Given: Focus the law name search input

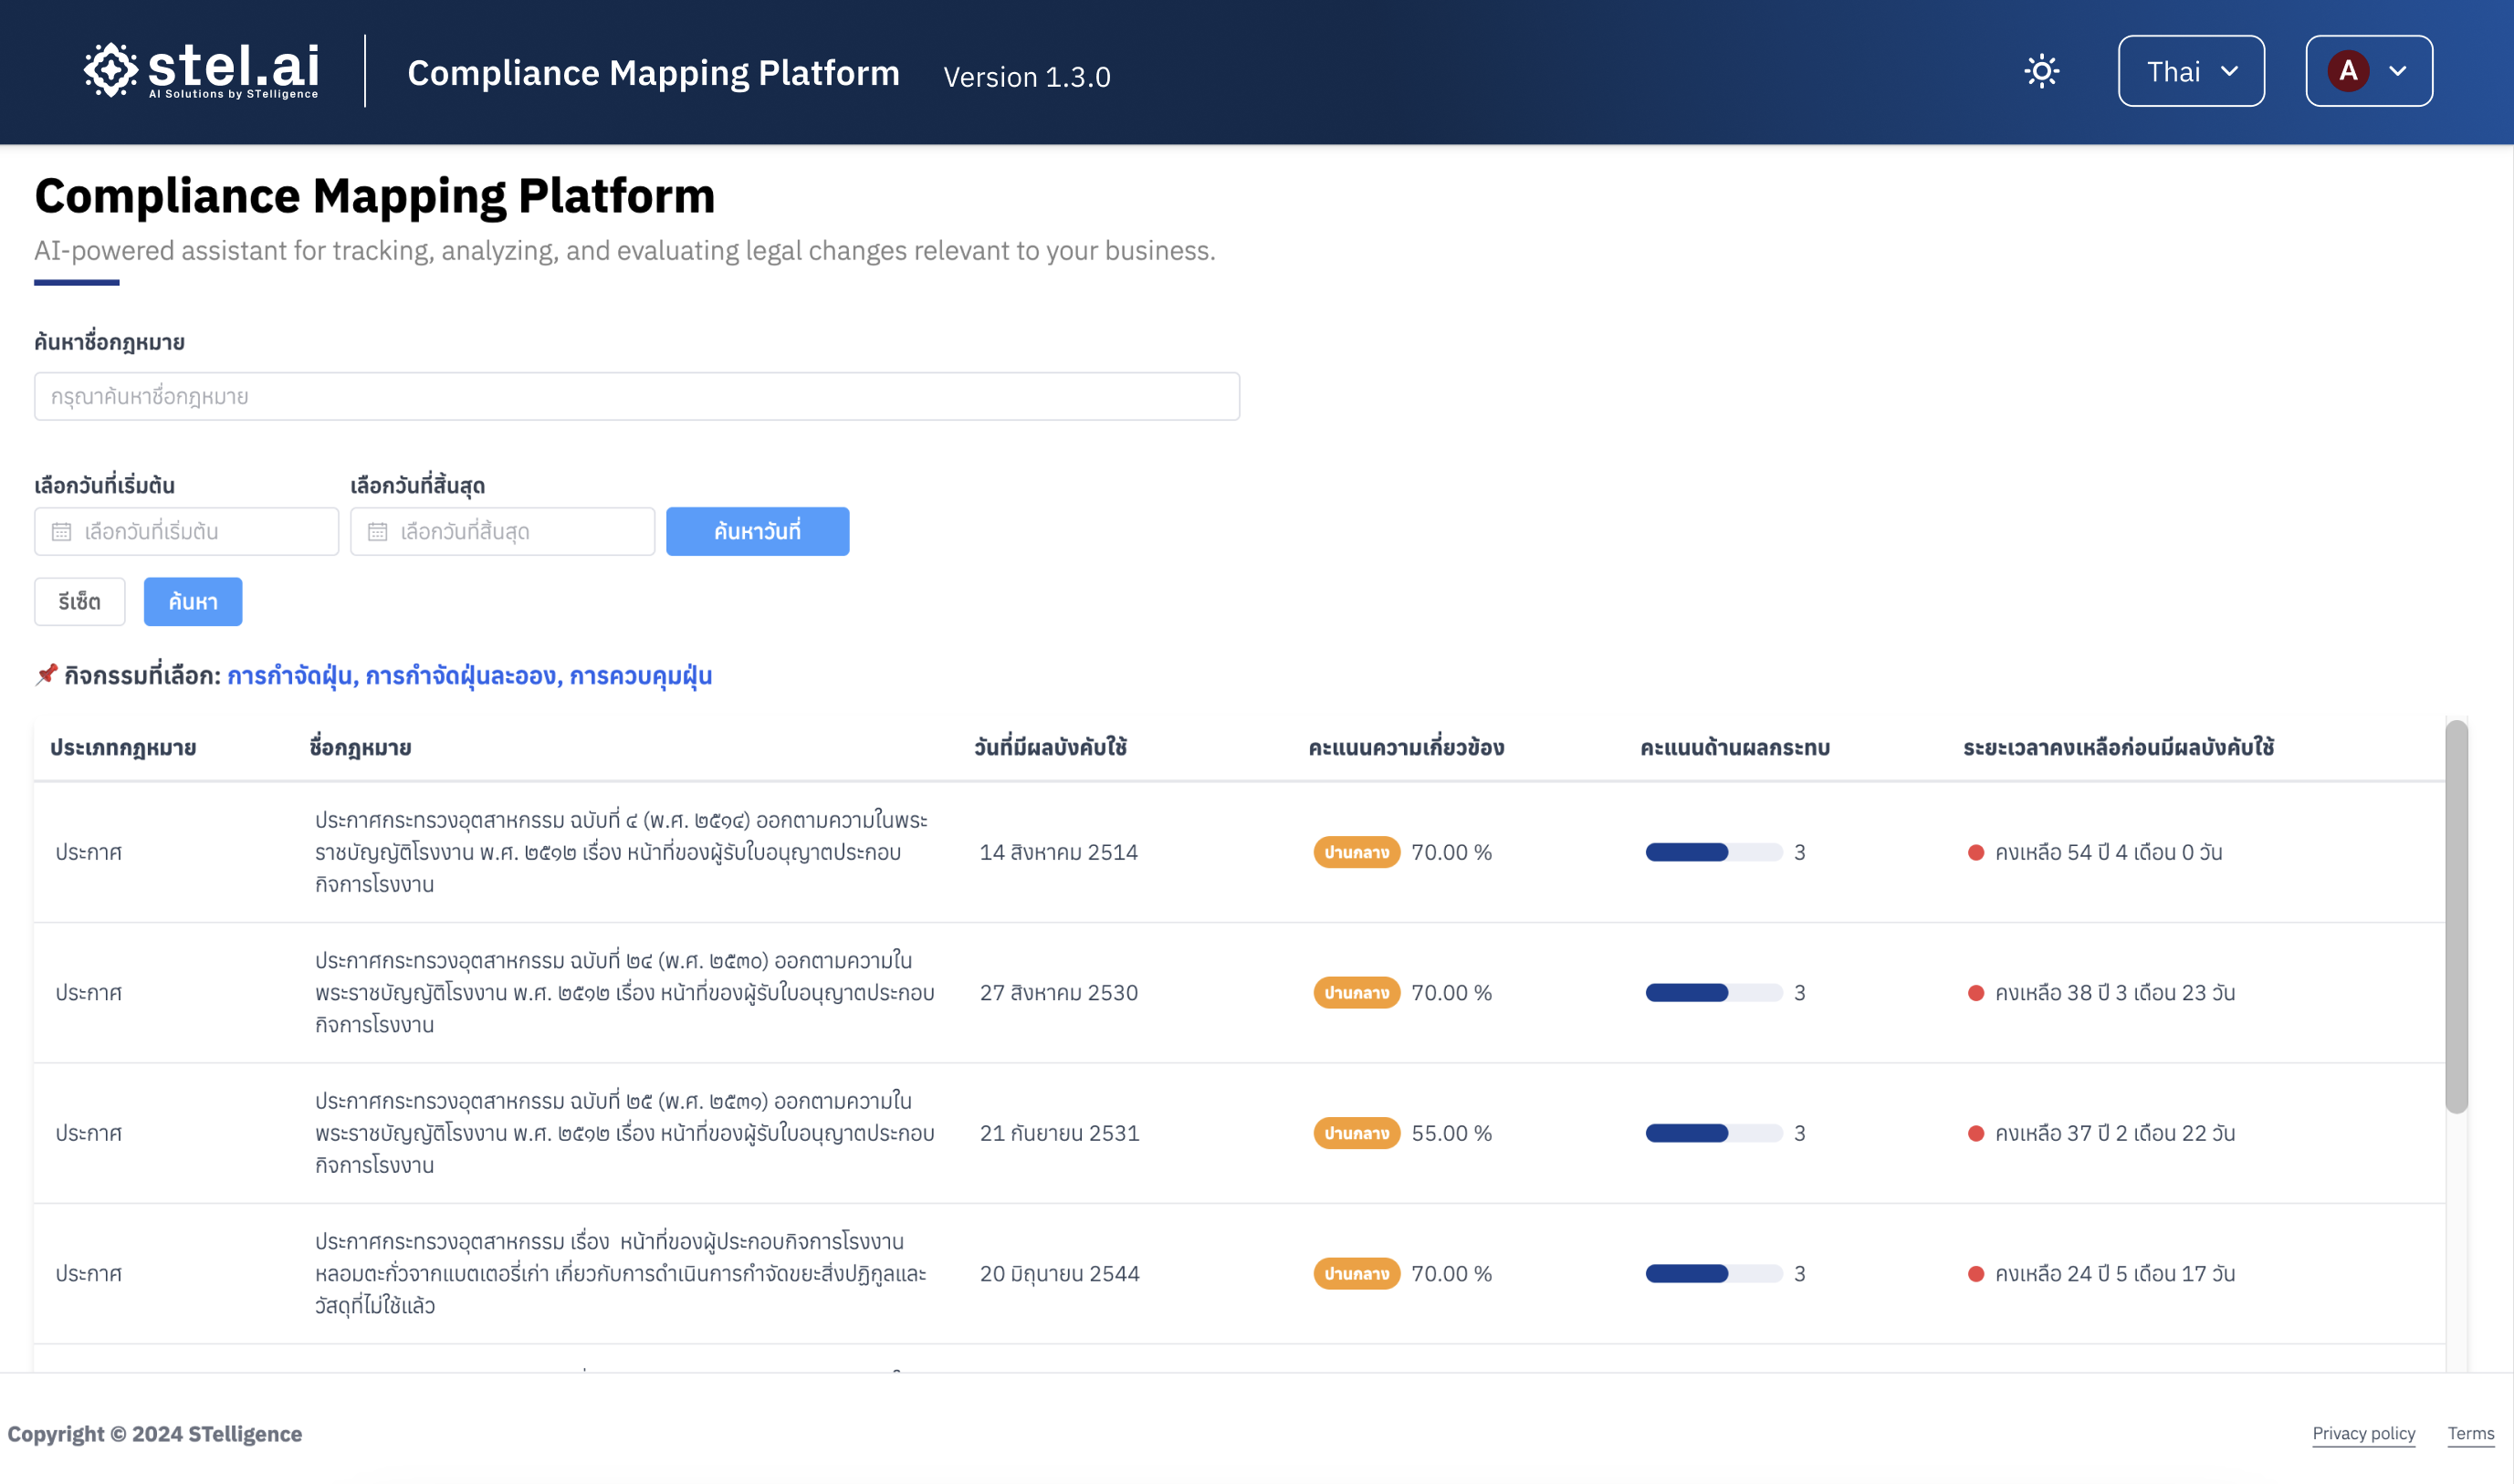Looking at the screenshot, I should 636,396.
